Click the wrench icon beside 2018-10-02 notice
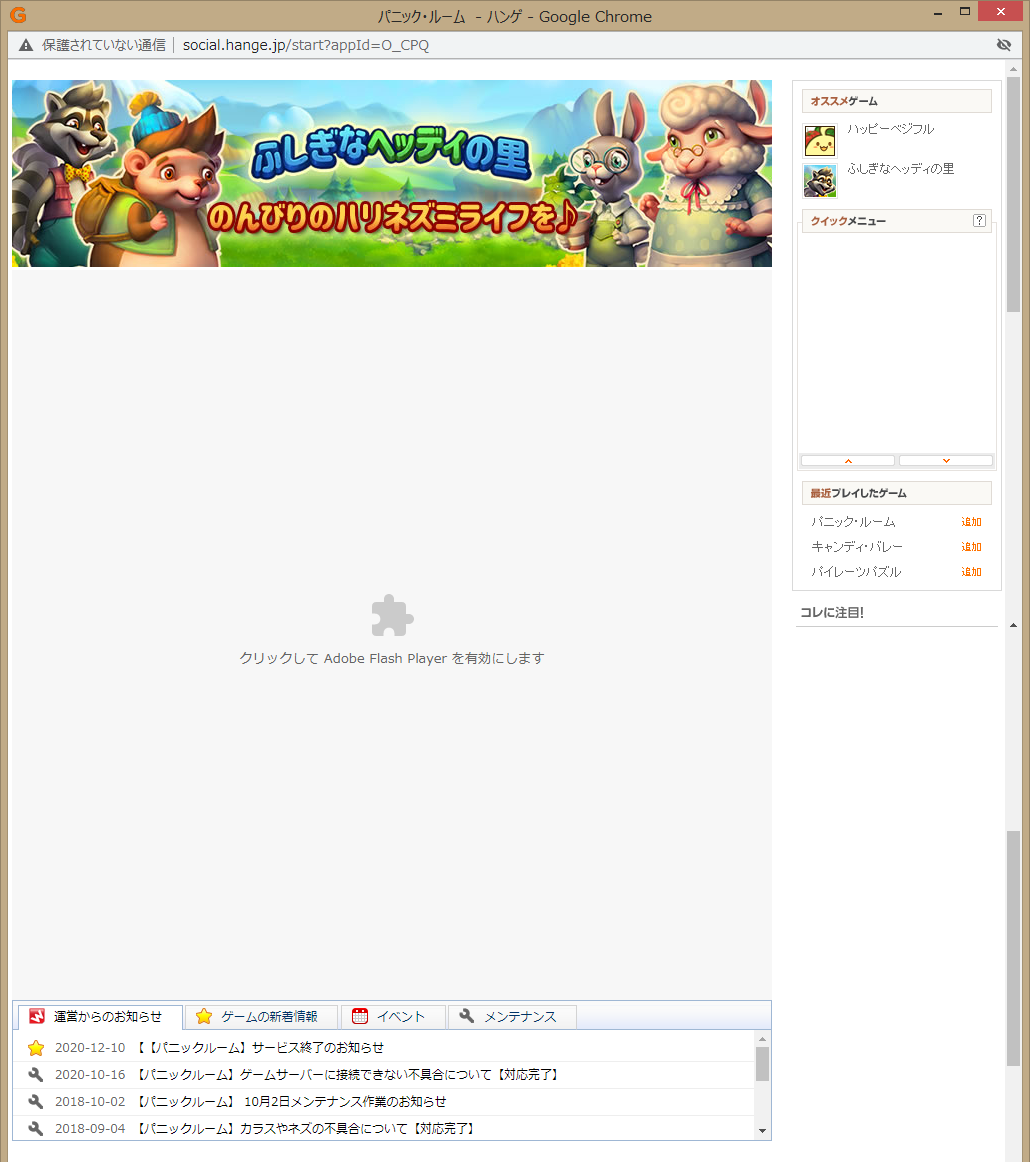The width and height of the screenshot is (1030, 1162). (x=36, y=1102)
